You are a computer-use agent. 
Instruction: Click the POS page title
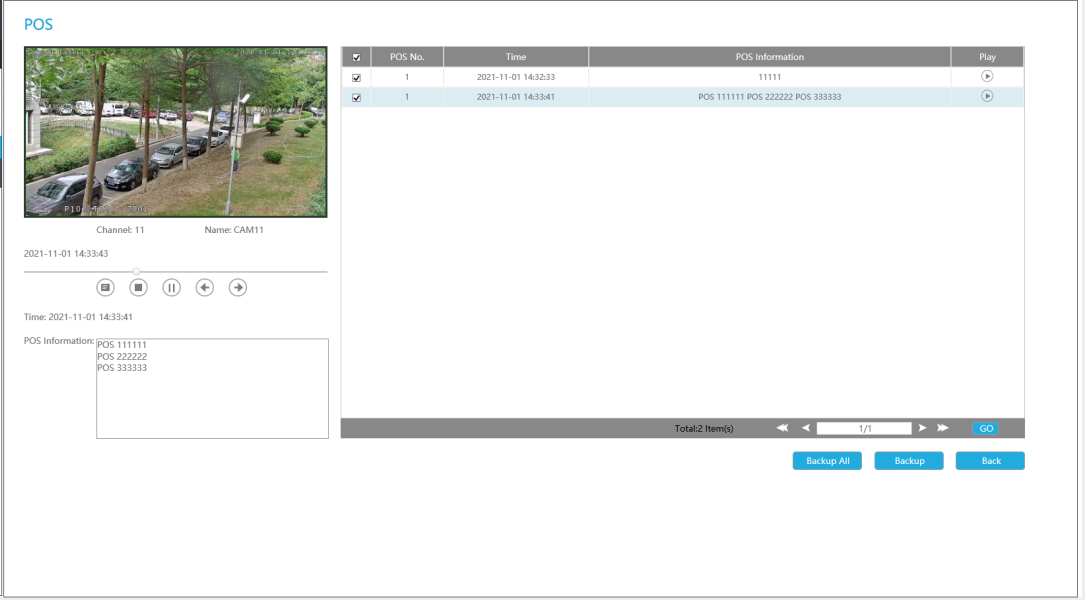(x=38, y=24)
